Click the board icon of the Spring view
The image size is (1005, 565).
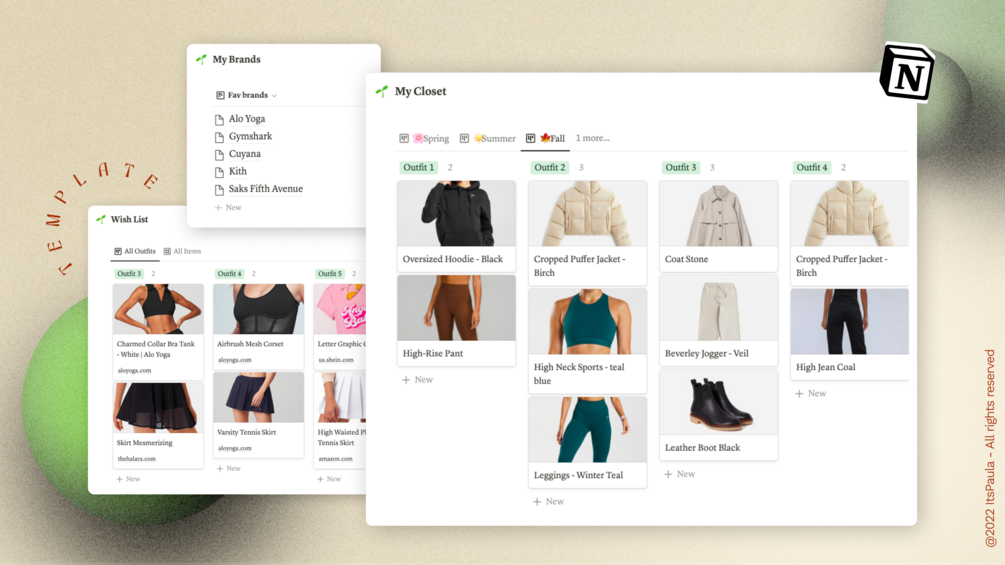[x=404, y=138]
